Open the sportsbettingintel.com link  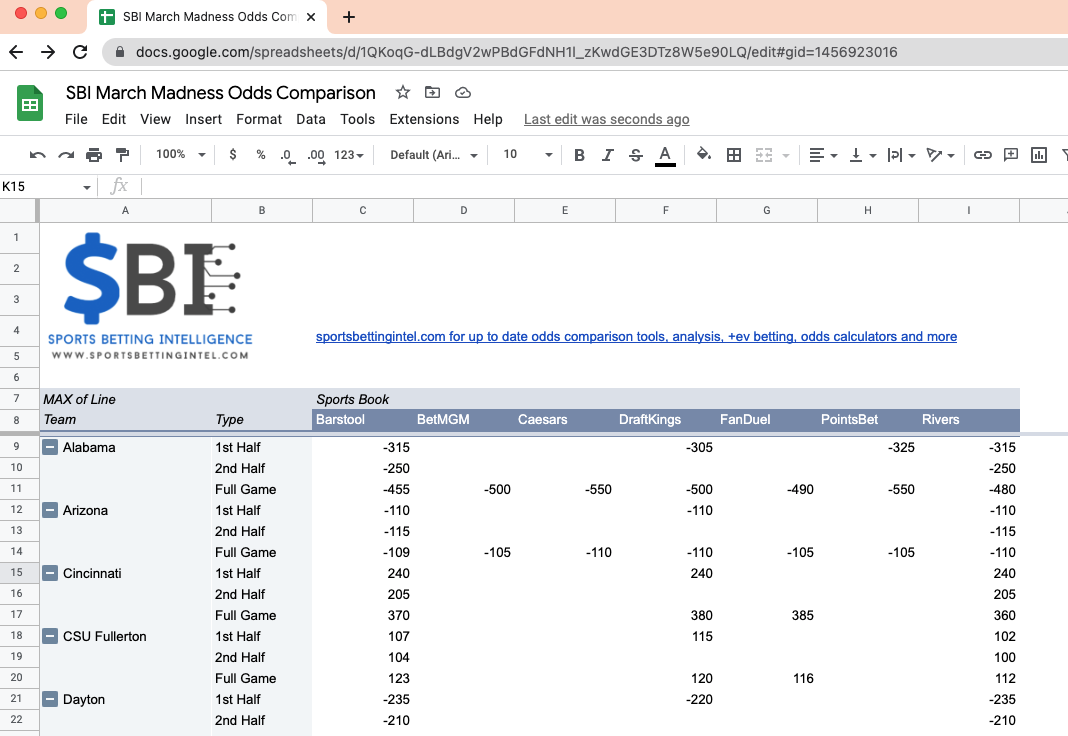637,336
